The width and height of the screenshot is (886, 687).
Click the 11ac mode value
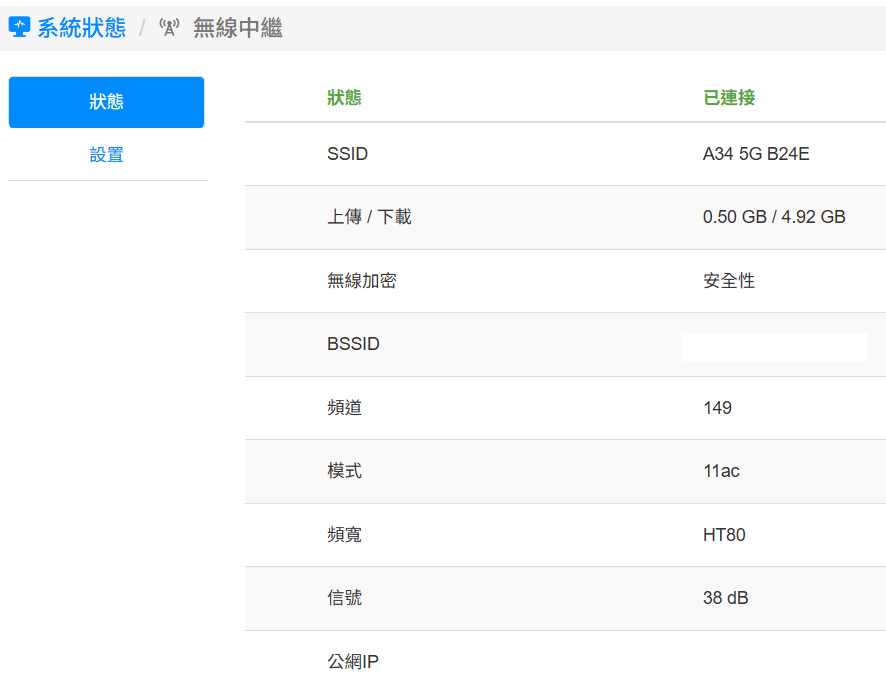[721, 471]
